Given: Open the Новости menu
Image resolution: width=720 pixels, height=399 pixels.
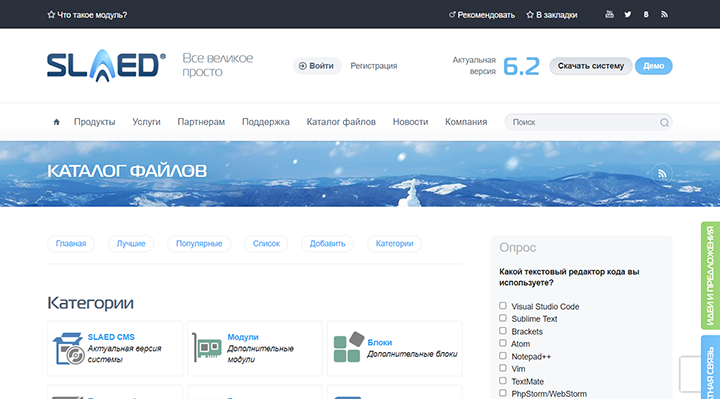Looking at the screenshot, I should [411, 122].
